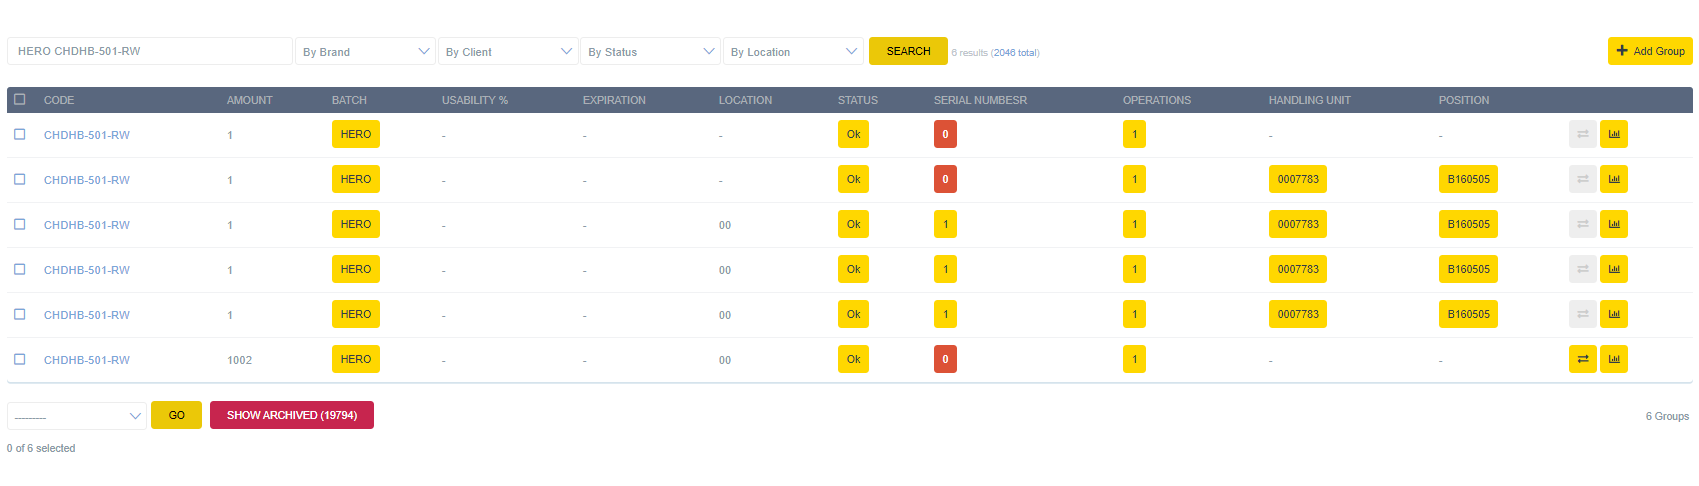1699x486 pixels.
Task: Click the SHOW ARCHIVED (19794) button
Action: point(291,415)
